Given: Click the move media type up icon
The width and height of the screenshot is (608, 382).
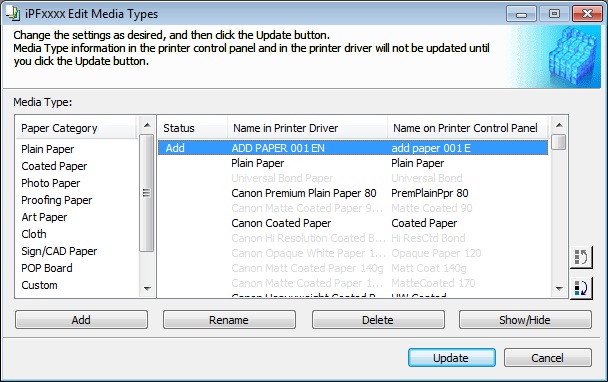Looking at the screenshot, I should [581, 257].
